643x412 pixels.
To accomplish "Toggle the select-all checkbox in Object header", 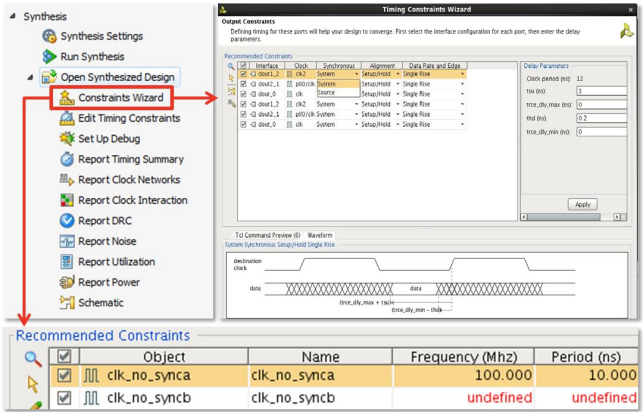I will 64,356.
